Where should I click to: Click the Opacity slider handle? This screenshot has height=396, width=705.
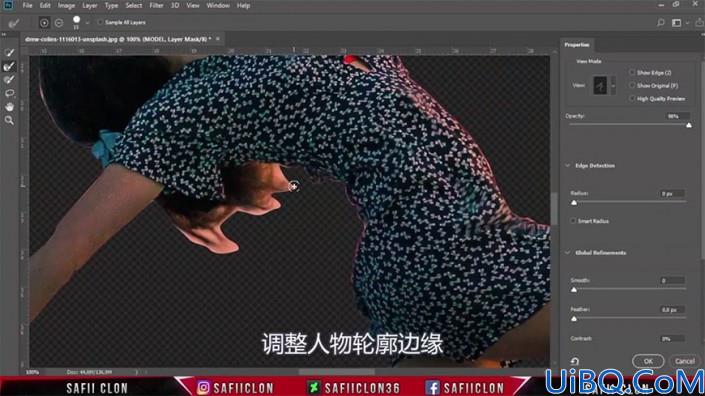click(689, 125)
